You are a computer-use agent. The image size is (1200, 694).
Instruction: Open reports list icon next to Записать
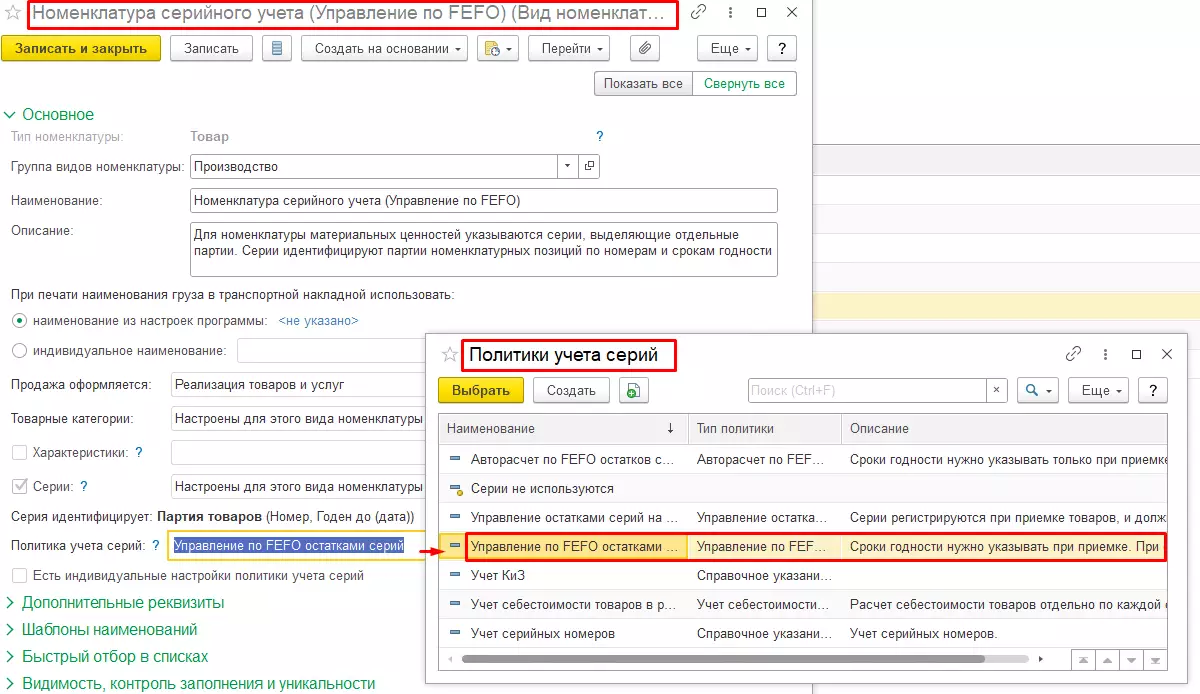277,48
